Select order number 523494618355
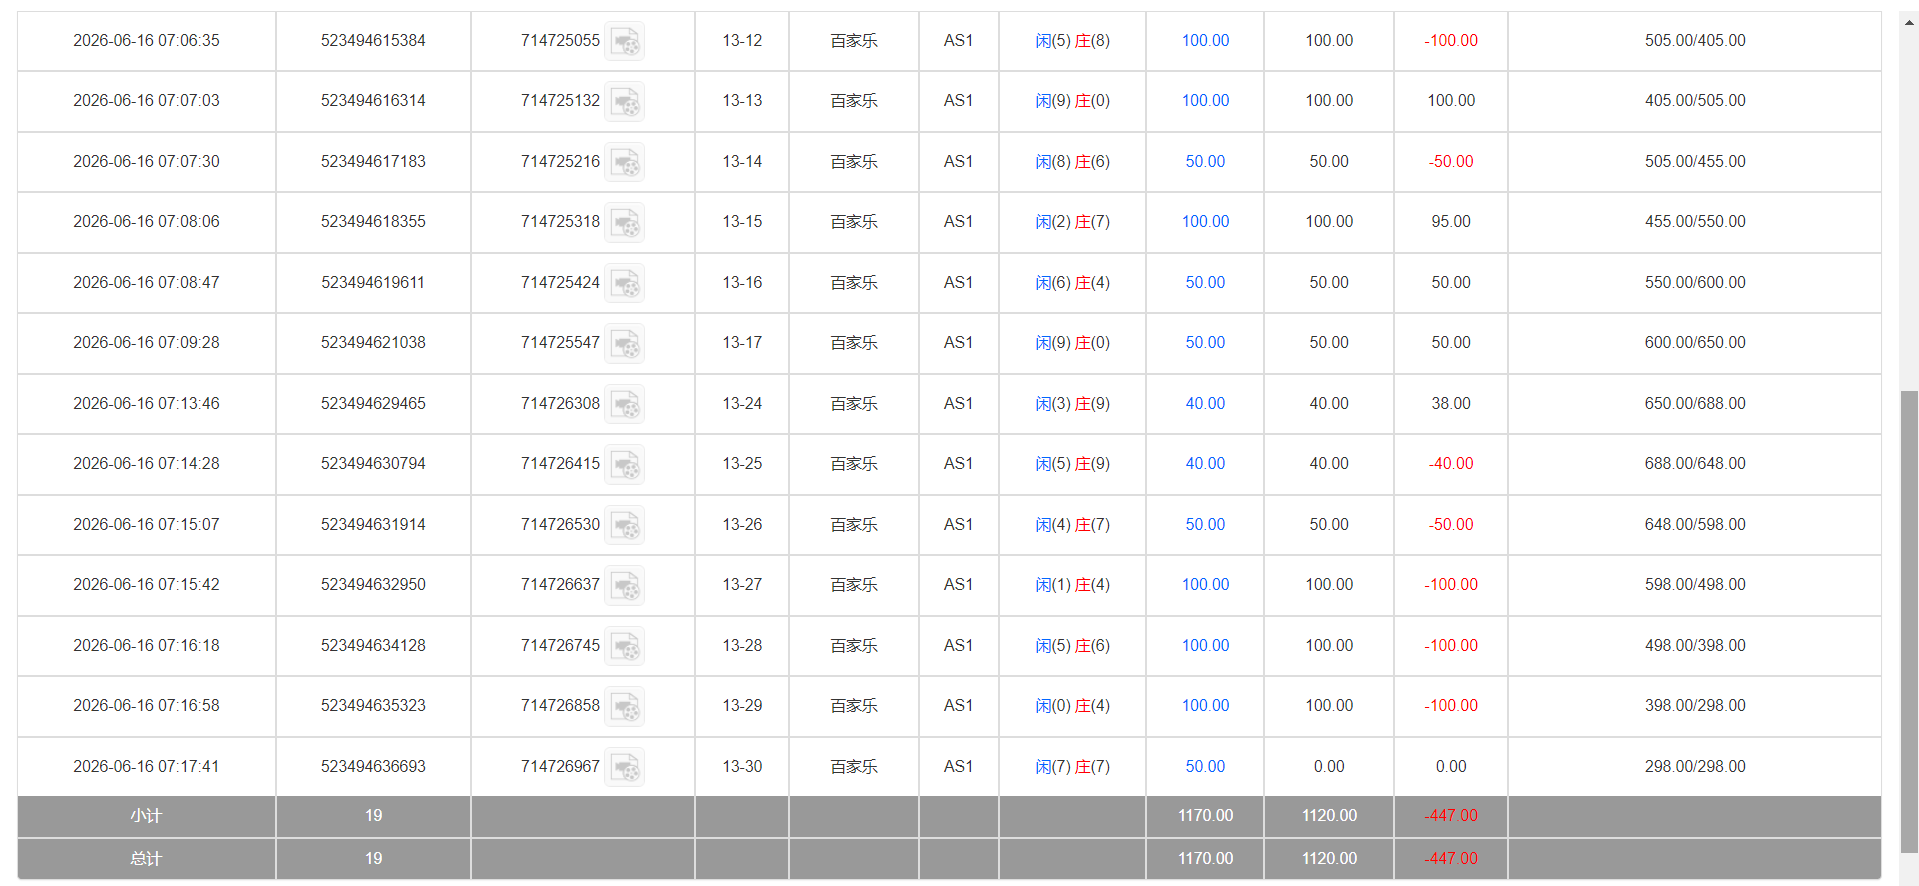Viewport: 1919px width, 886px height. [373, 222]
